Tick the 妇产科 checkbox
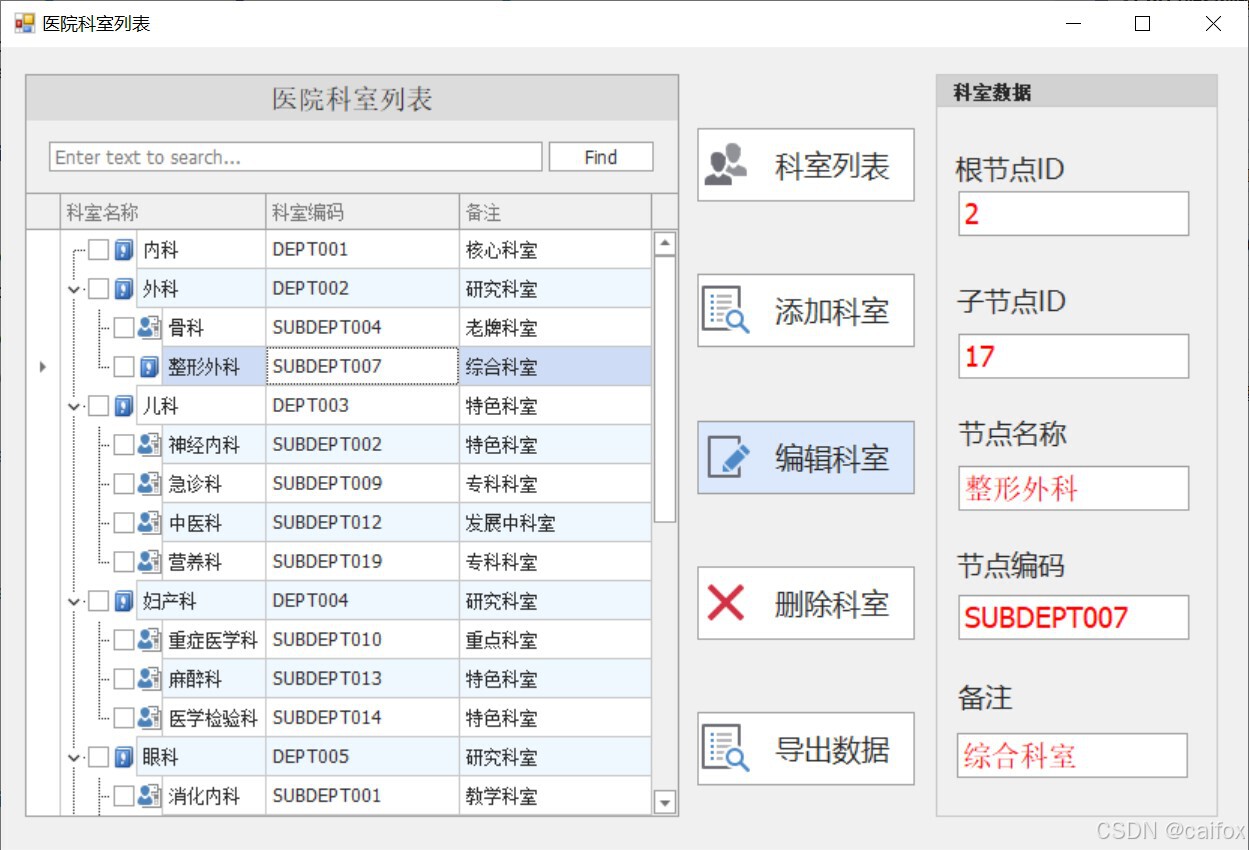 point(98,601)
